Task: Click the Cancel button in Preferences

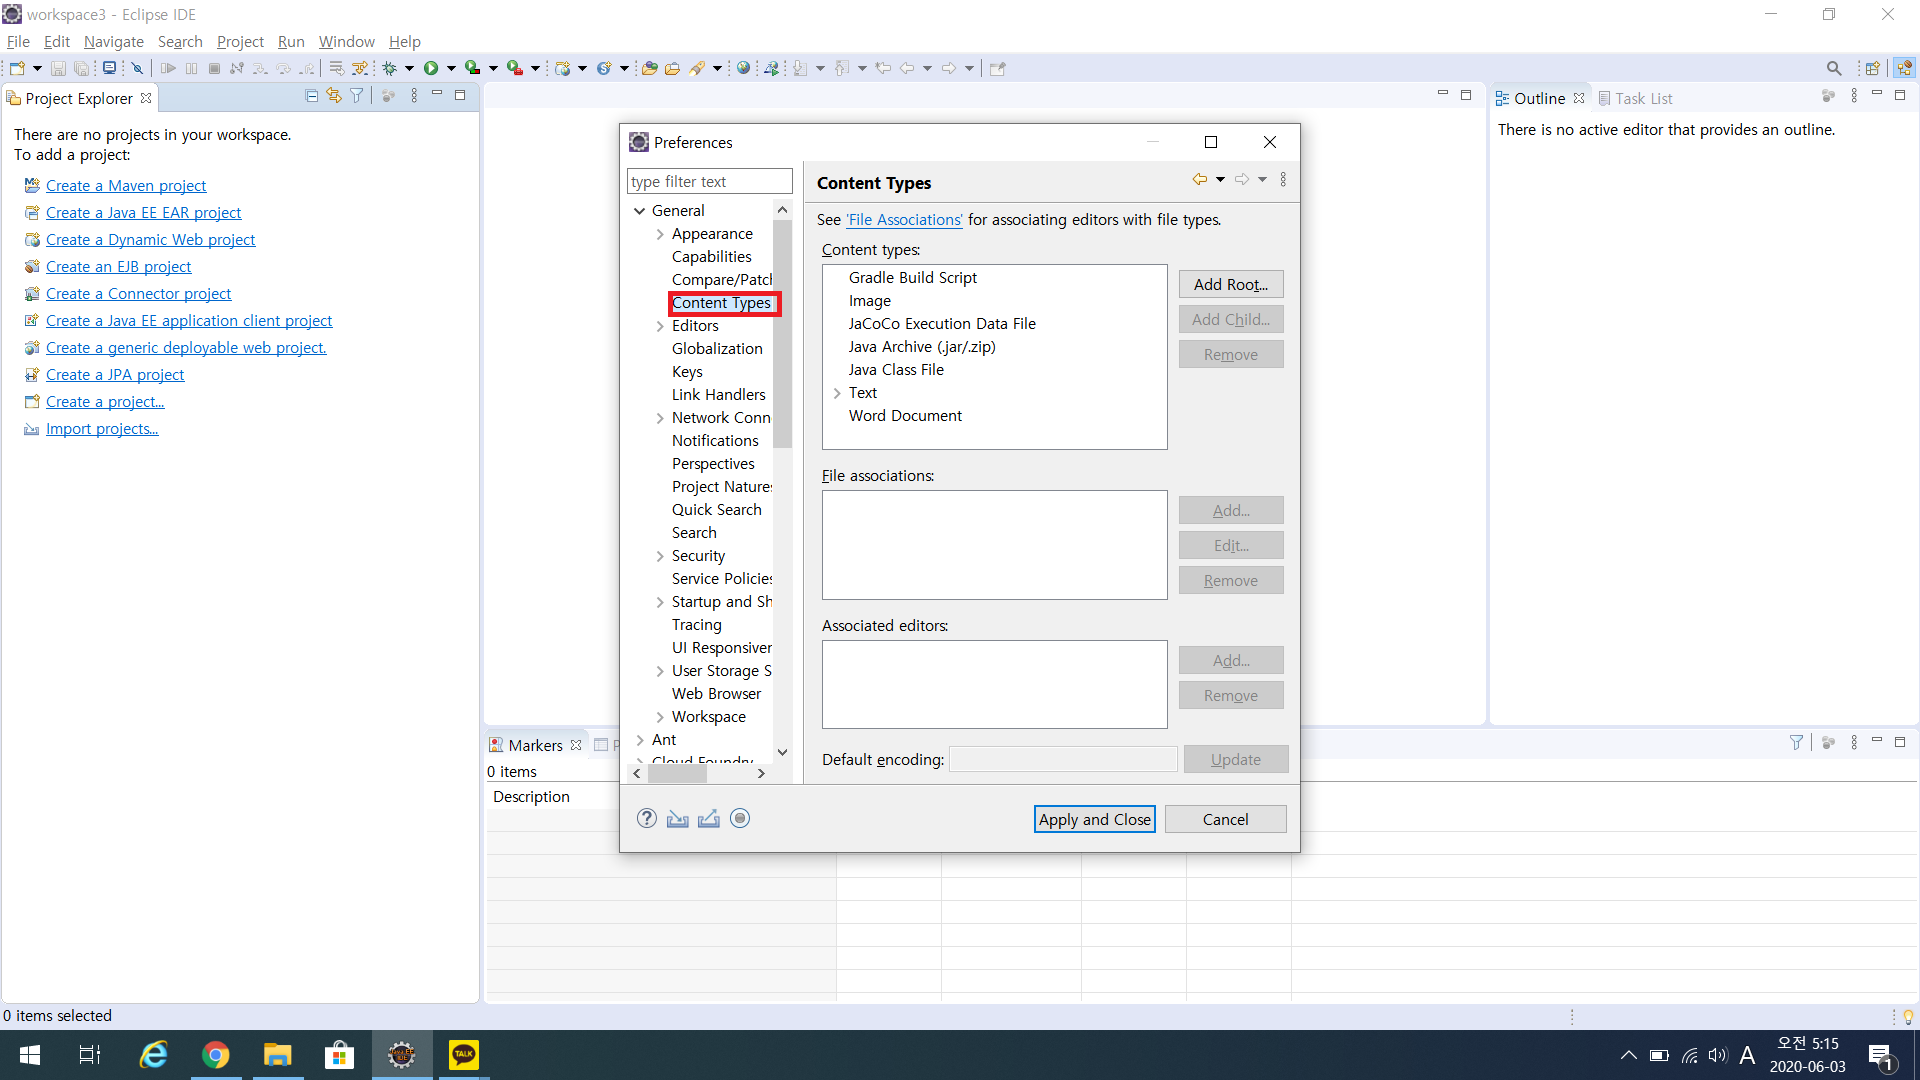Action: click(1225, 819)
